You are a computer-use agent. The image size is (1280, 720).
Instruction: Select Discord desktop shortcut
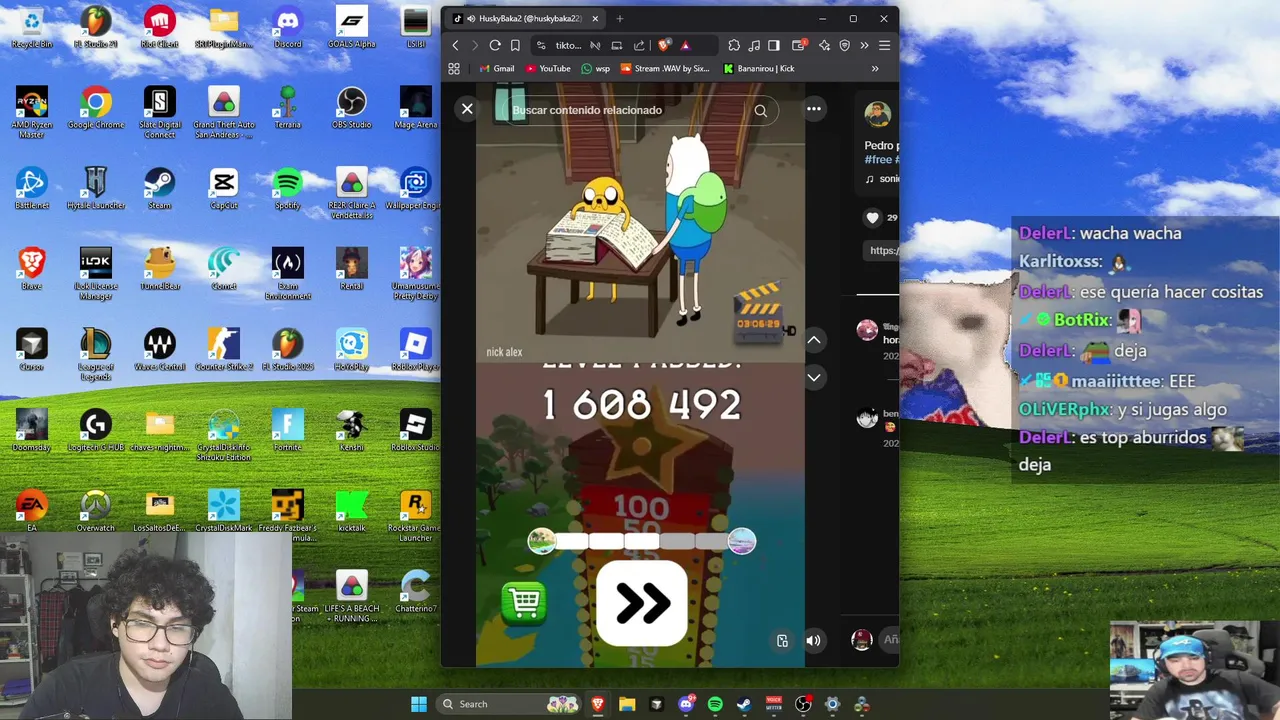coord(288,27)
